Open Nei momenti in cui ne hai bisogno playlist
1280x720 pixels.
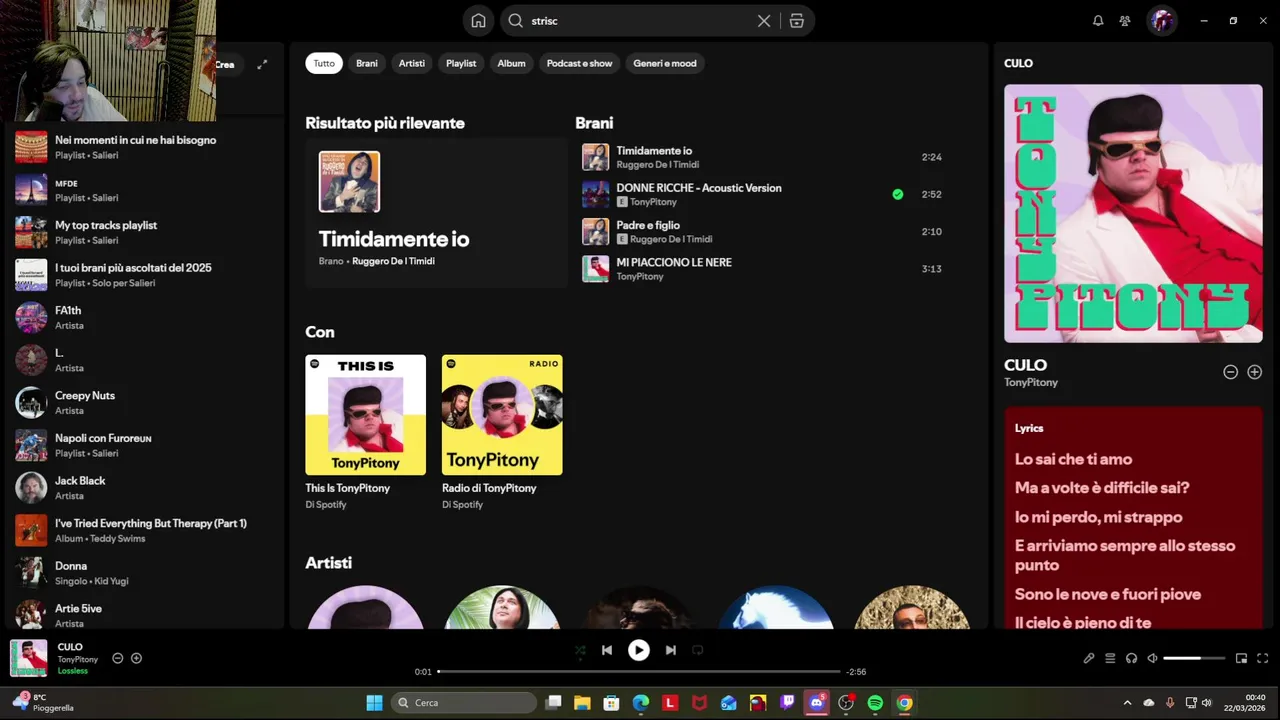coord(145,147)
